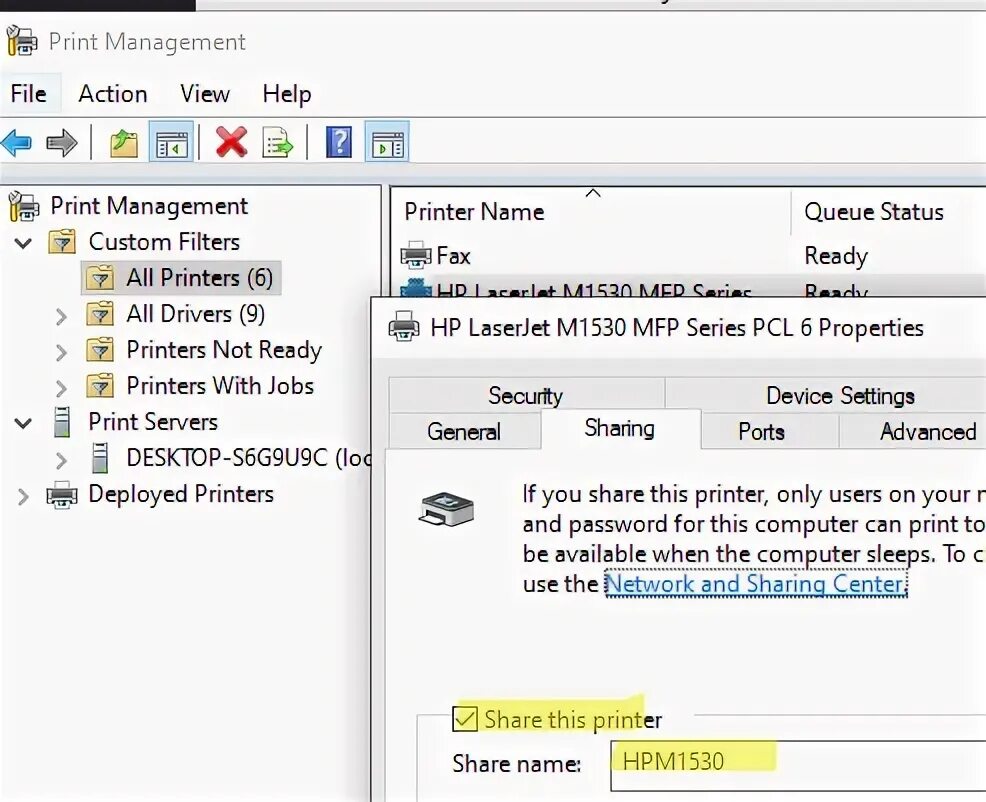986x802 pixels.
Task: Expand the Printers With Jobs node
Action: click(x=61, y=387)
